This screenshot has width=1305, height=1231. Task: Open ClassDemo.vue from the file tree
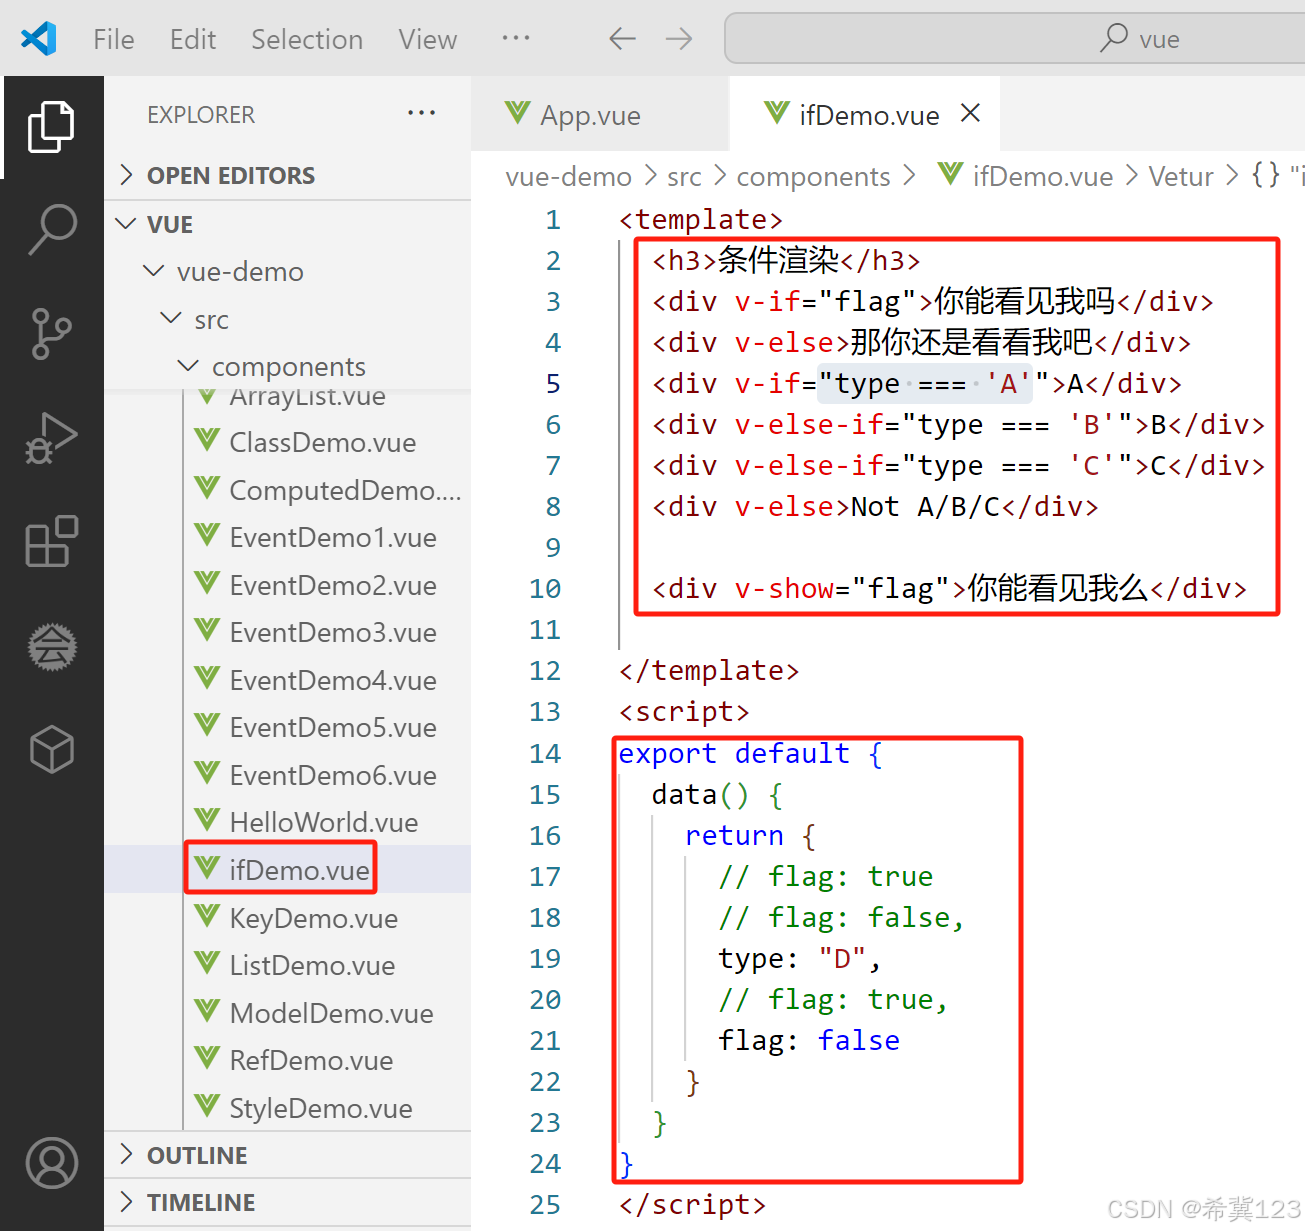[x=322, y=442]
